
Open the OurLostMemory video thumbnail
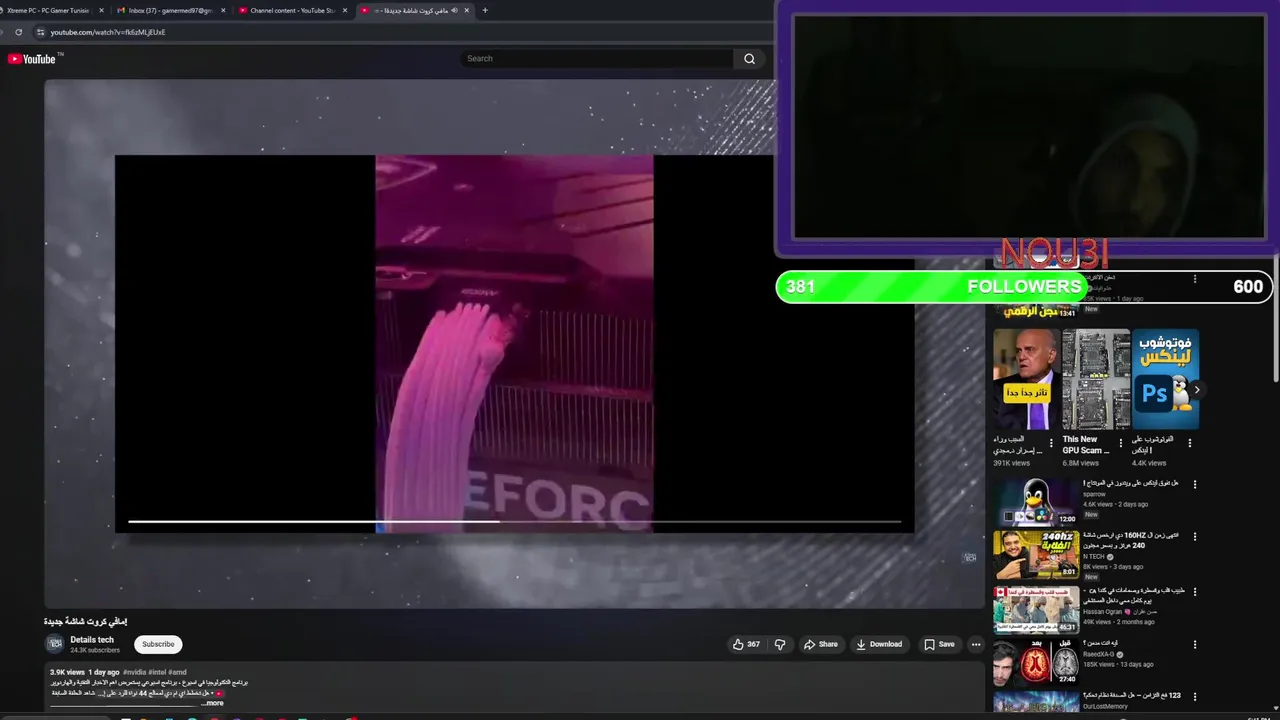coord(1036,702)
